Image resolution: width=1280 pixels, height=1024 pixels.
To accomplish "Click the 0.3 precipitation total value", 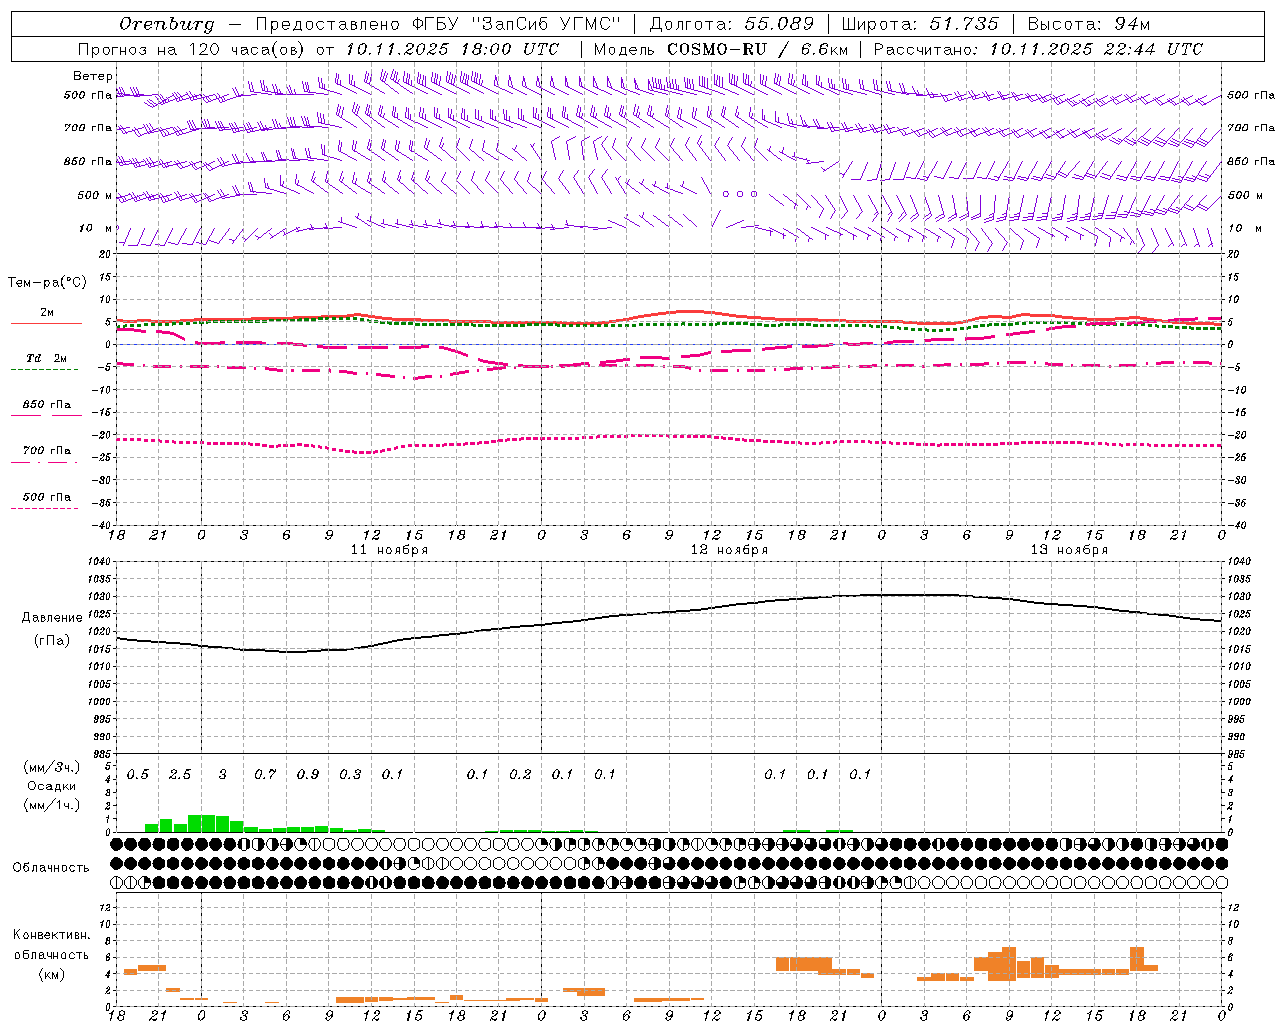I will point(350,775).
